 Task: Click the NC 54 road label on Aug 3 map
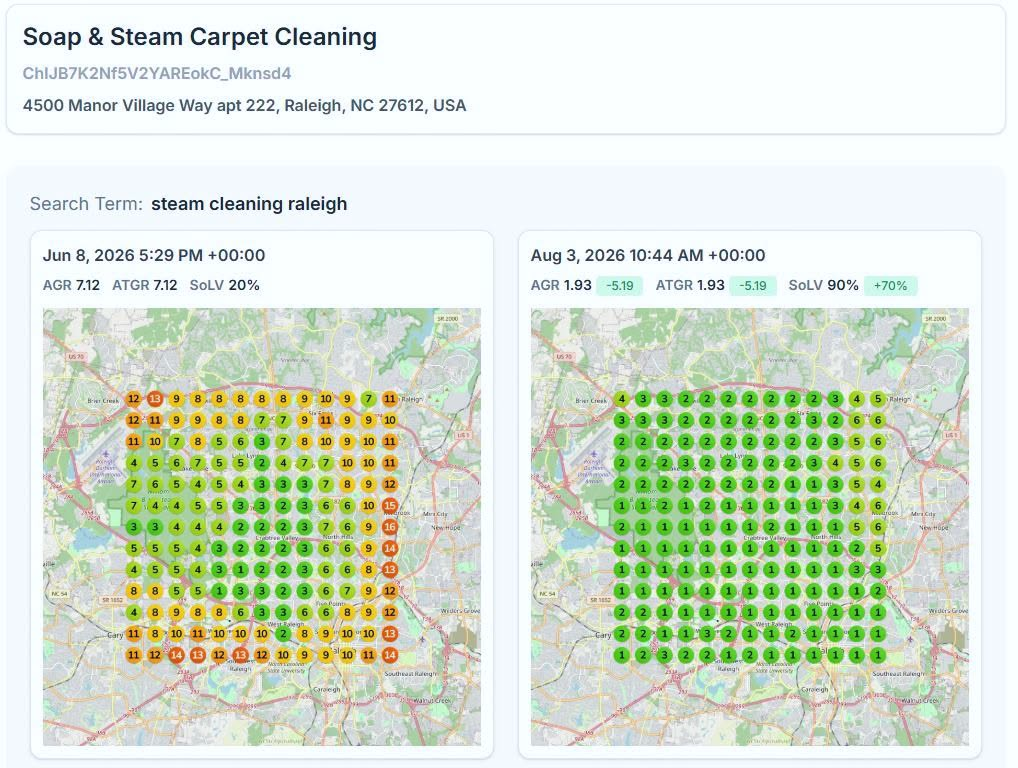(x=548, y=594)
